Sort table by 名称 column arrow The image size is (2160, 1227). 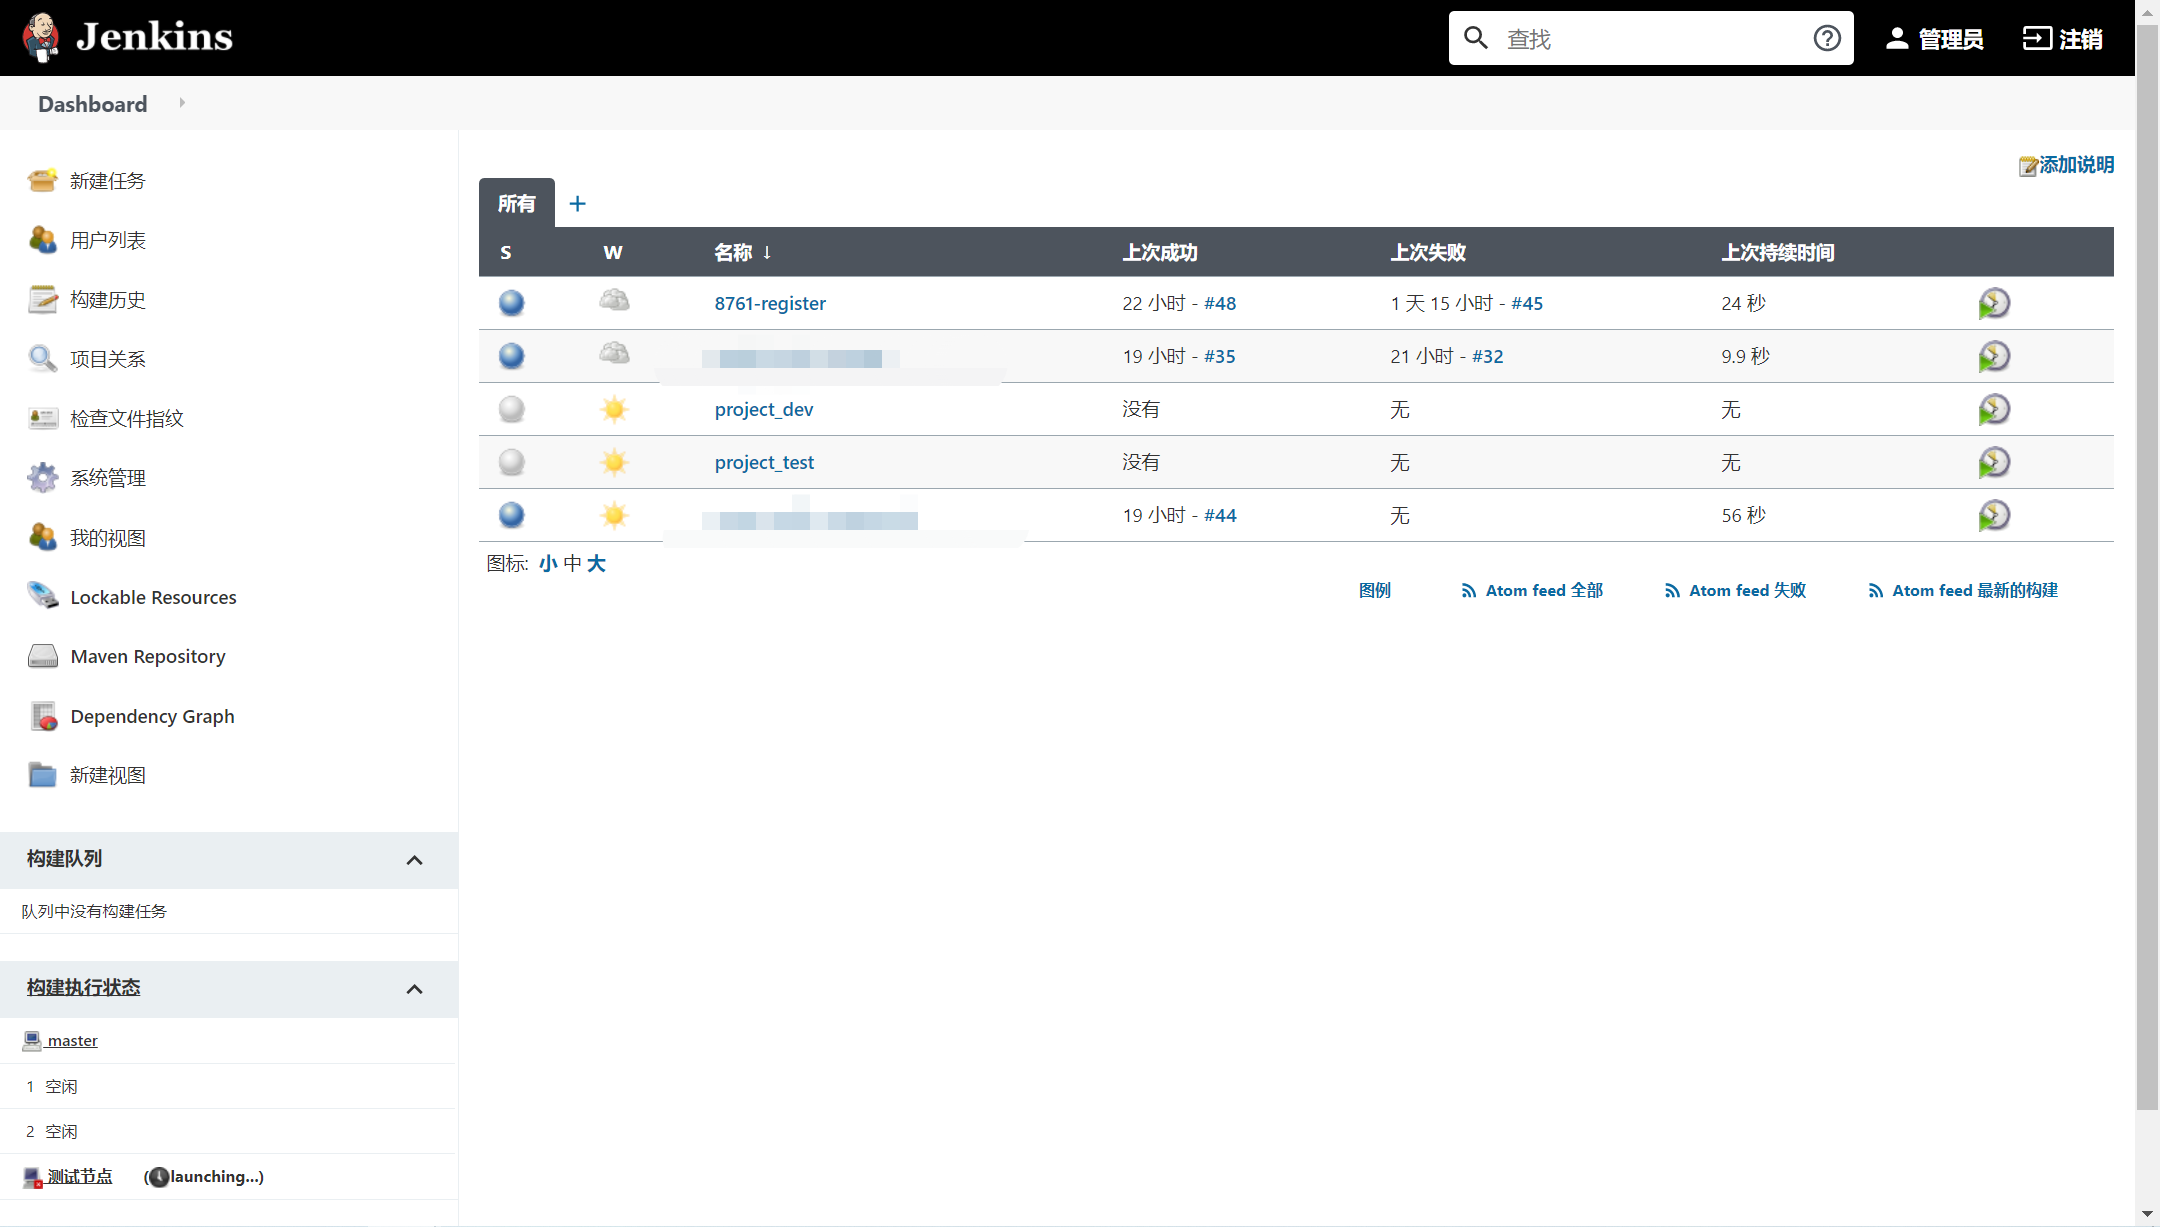point(767,252)
